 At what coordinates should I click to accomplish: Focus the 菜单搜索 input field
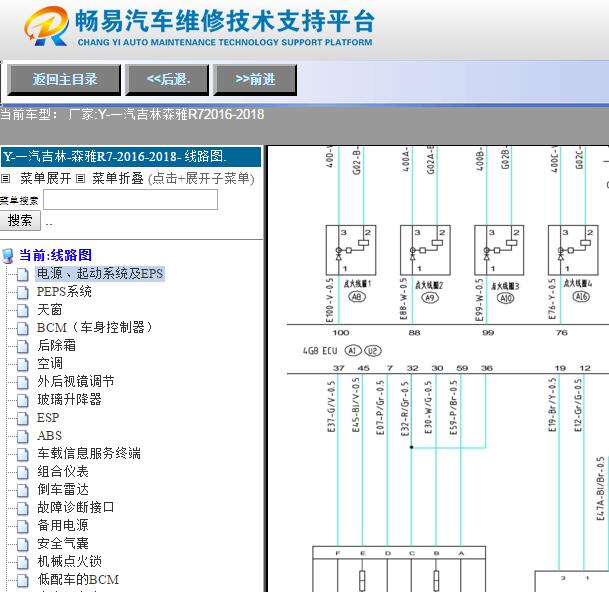click(x=130, y=200)
